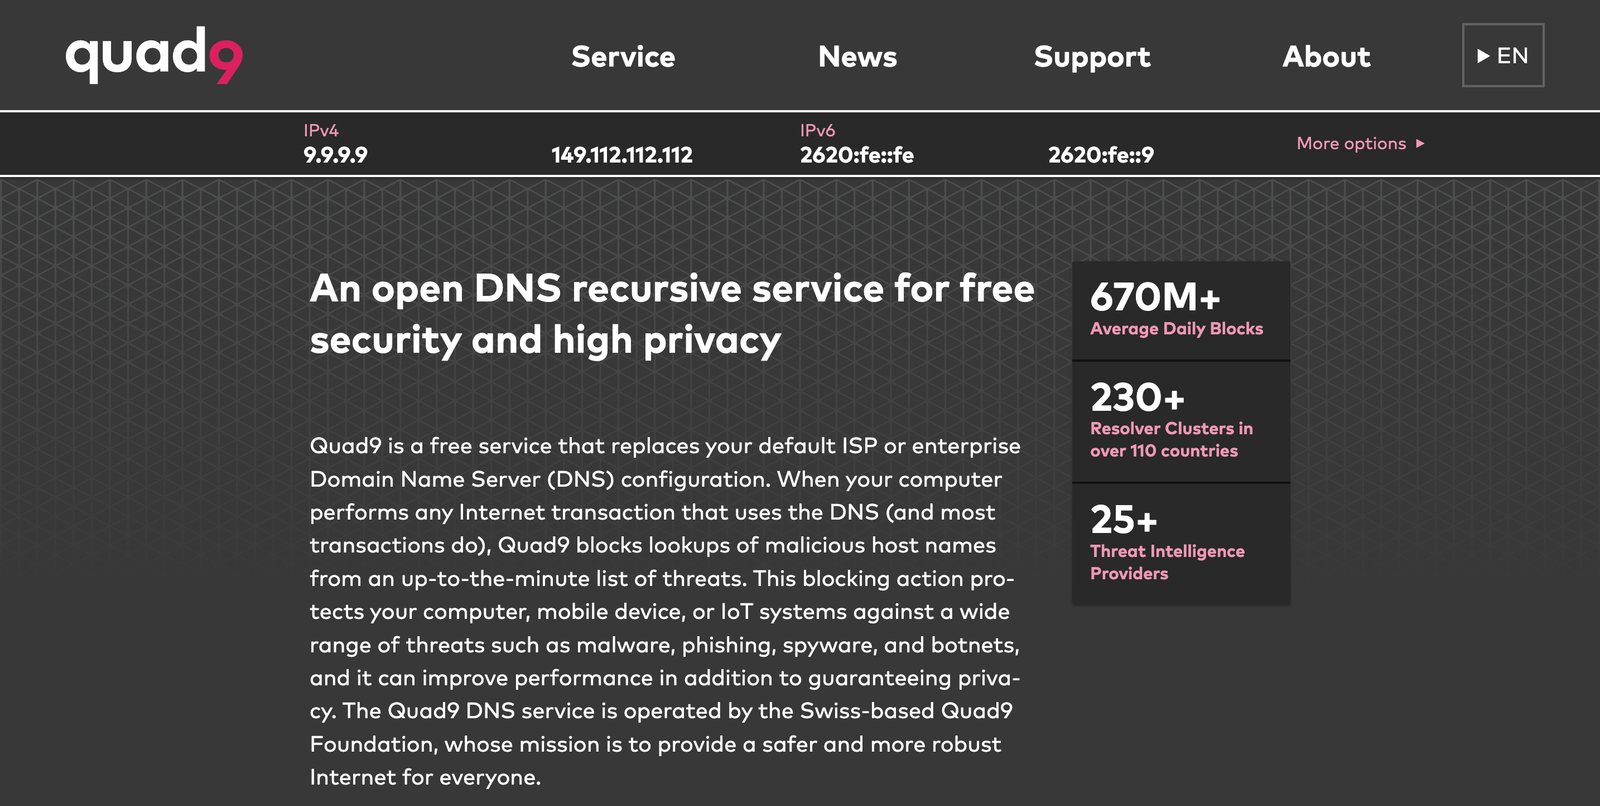Open the Support menu item
Viewport: 1600px width, 806px height.
(1092, 57)
